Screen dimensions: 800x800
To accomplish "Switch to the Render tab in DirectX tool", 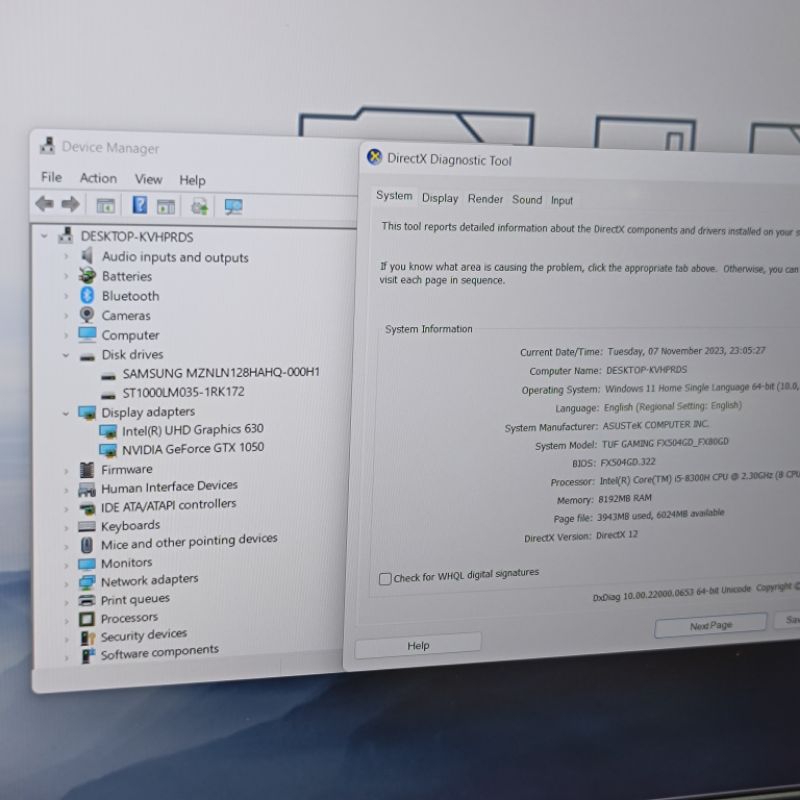I will coord(485,199).
